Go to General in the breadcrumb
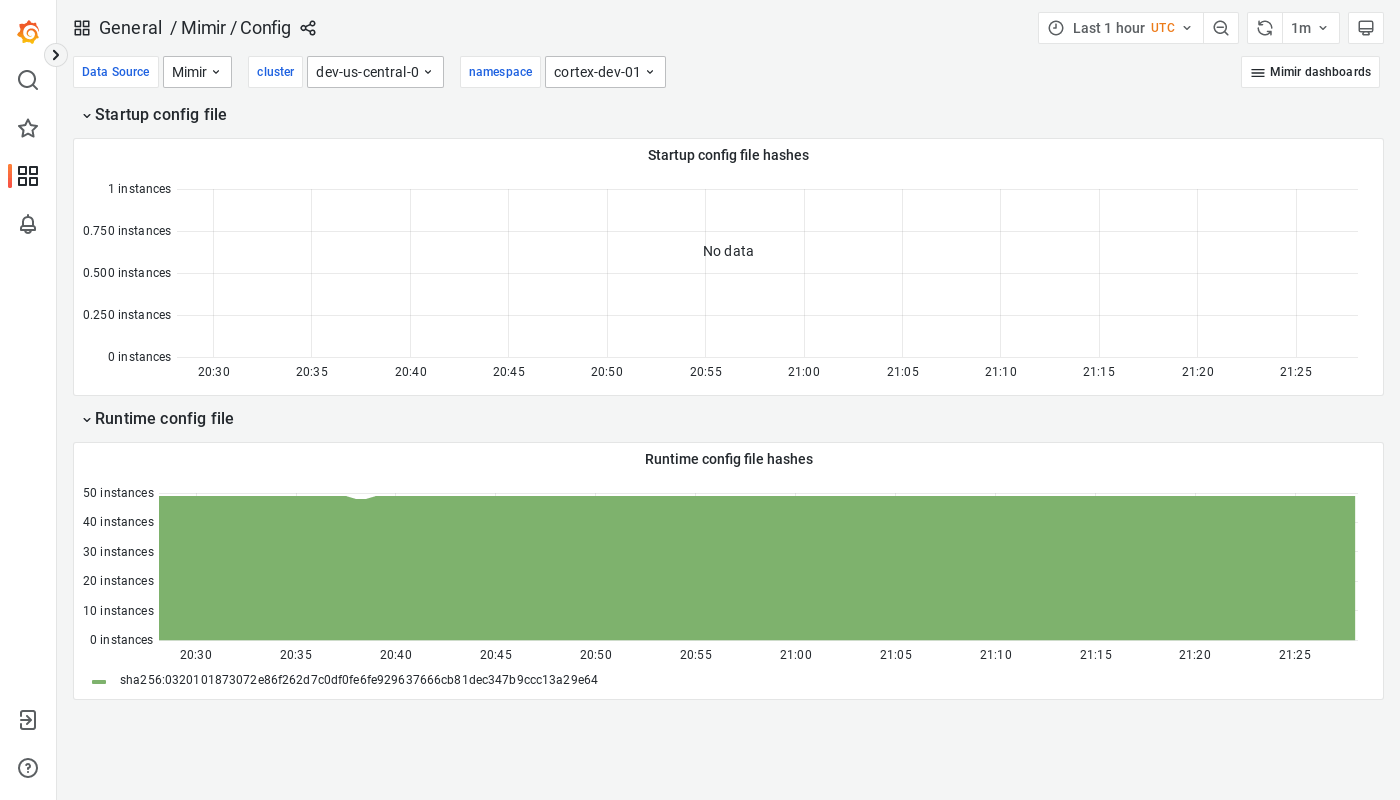Screen dimensions: 1400x800 (x=131, y=28)
